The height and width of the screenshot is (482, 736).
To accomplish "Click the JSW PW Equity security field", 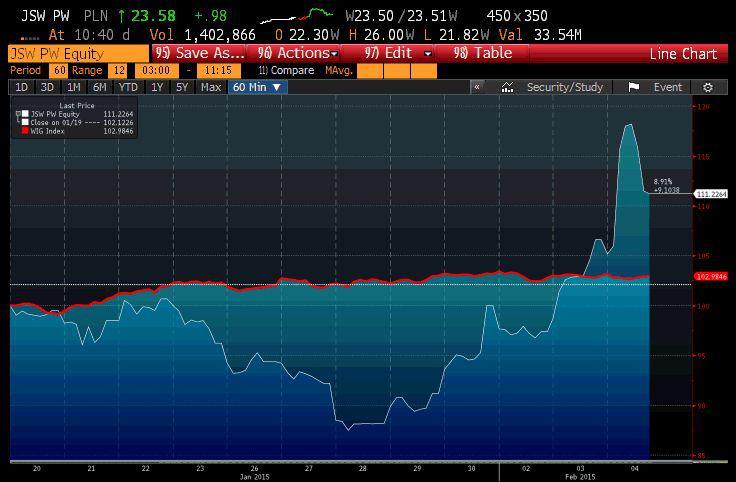I will click(x=75, y=53).
